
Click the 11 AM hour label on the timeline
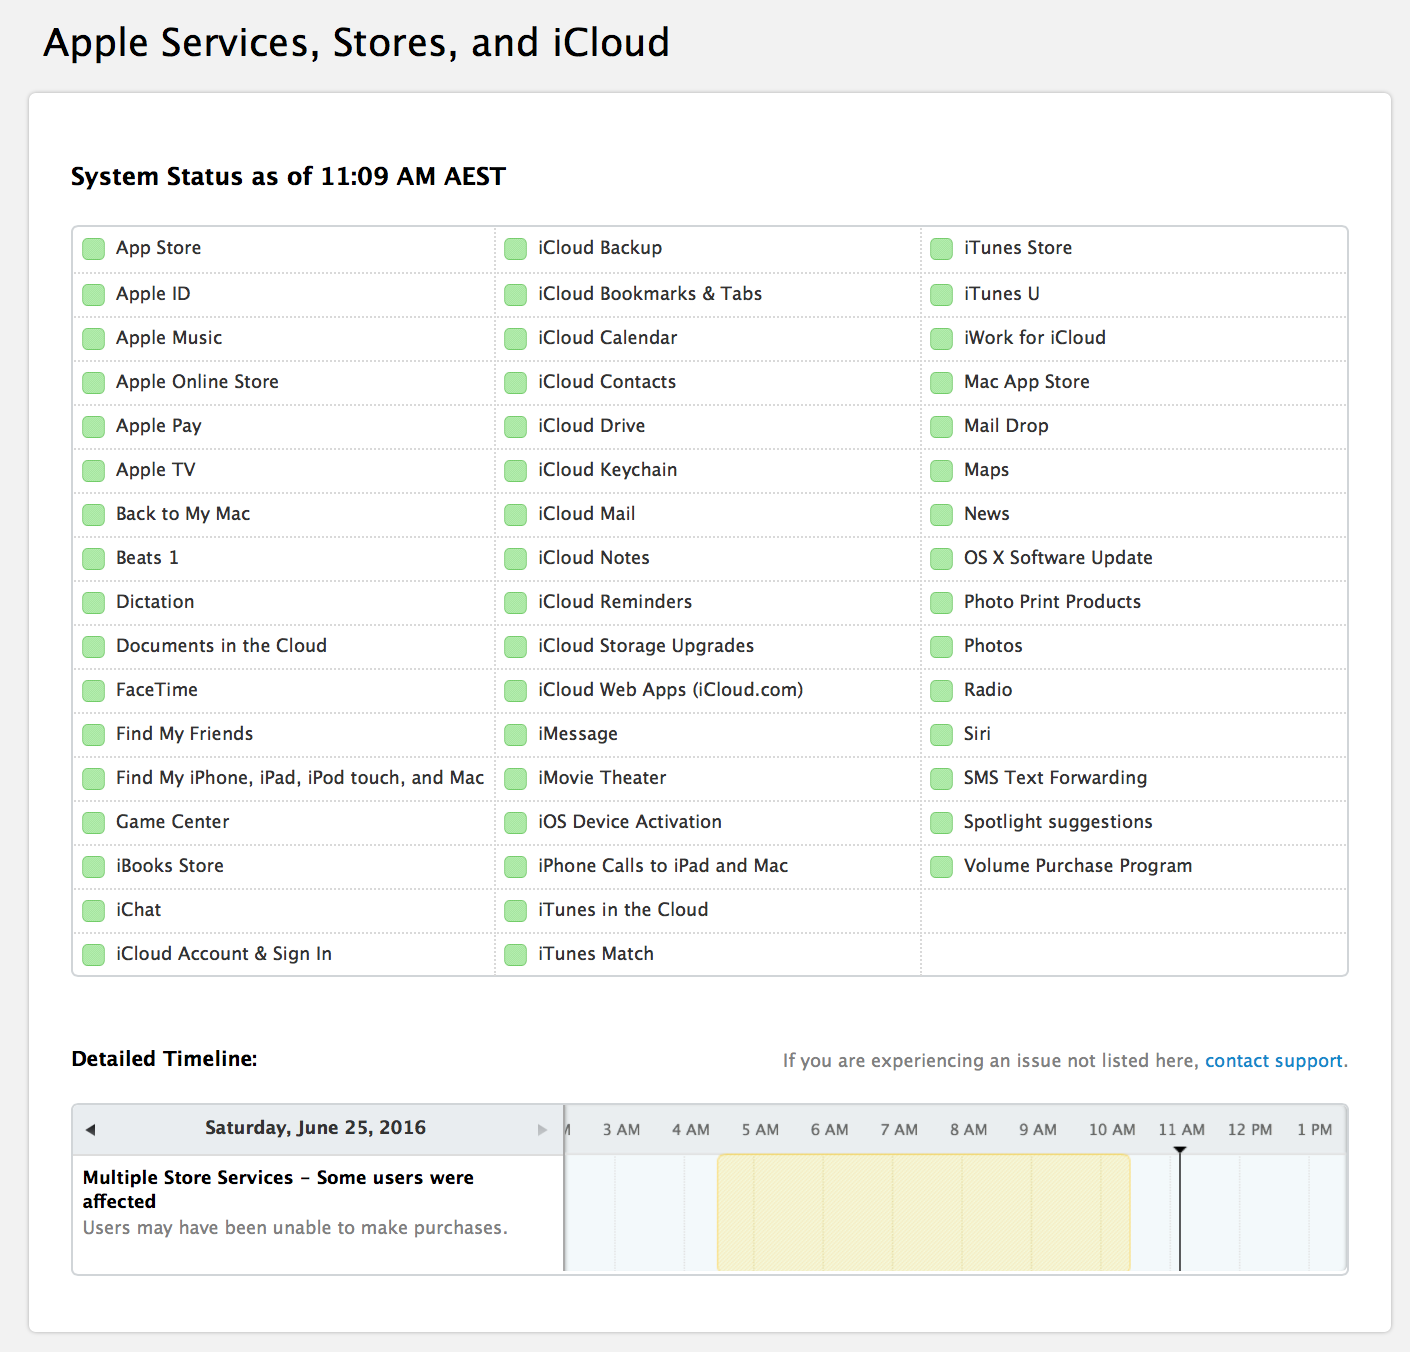tap(1182, 1130)
